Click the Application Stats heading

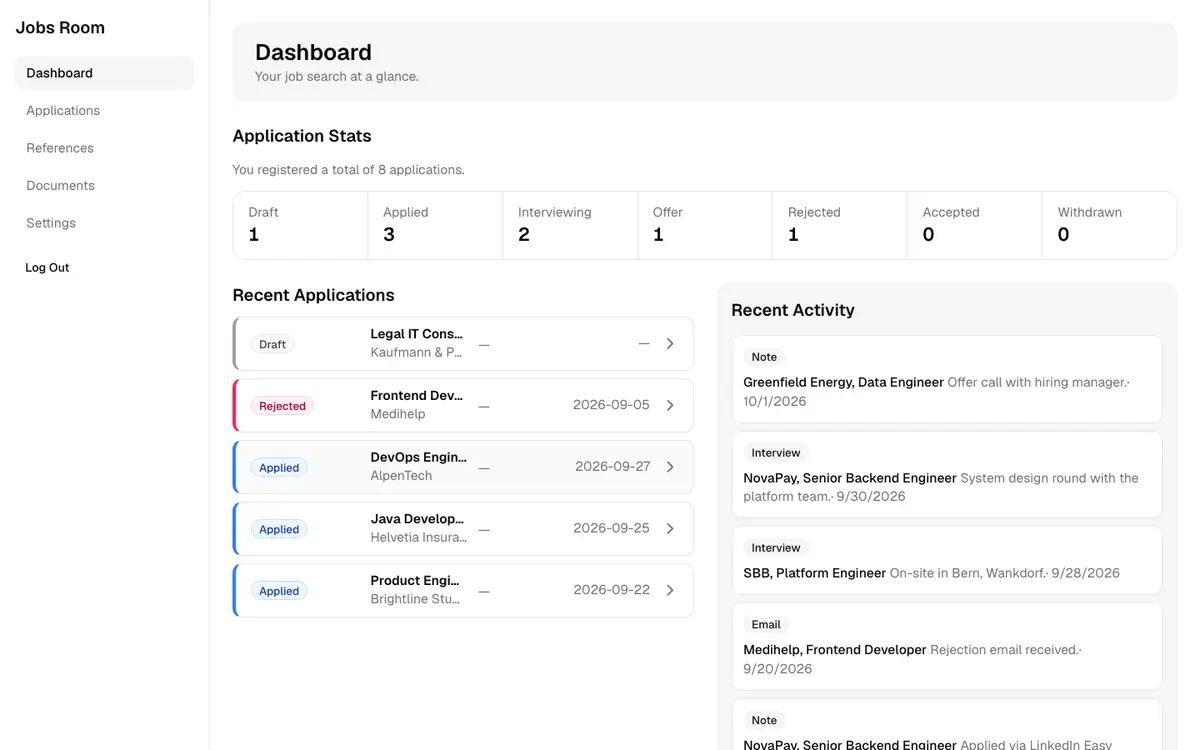[x=302, y=136]
